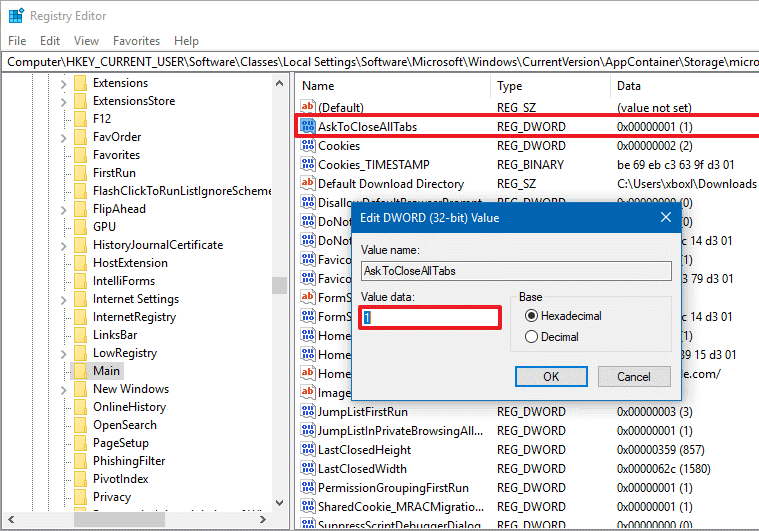Click the Cookies DWORD value icon
The width and height of the screenshot is (759, 531).
pyautogui.click(x=307, y=145)
